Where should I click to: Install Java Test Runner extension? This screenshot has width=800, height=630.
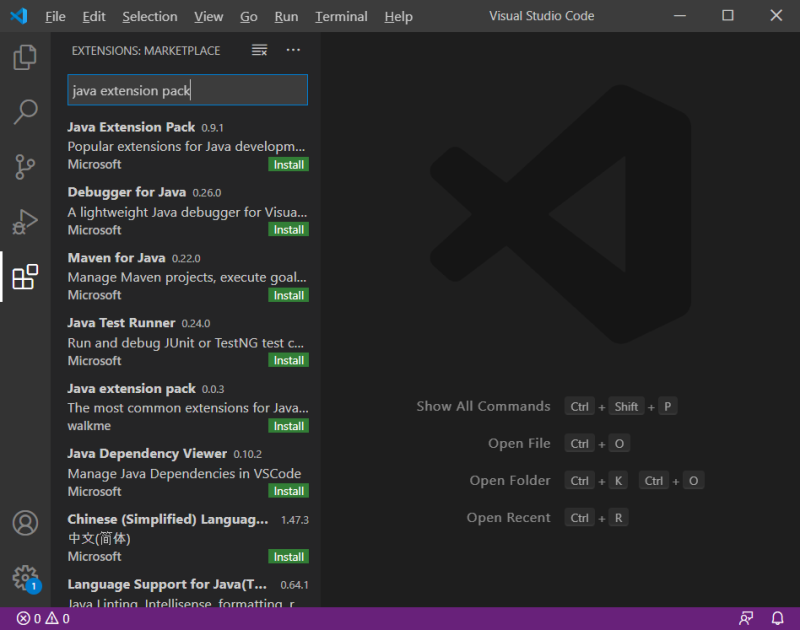[288, 360]
